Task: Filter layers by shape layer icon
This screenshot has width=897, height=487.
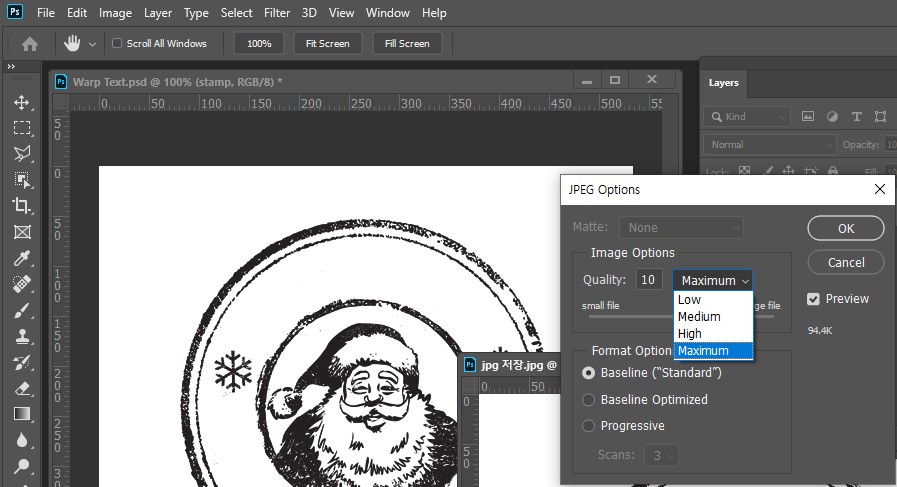Action: click(880, 117)
